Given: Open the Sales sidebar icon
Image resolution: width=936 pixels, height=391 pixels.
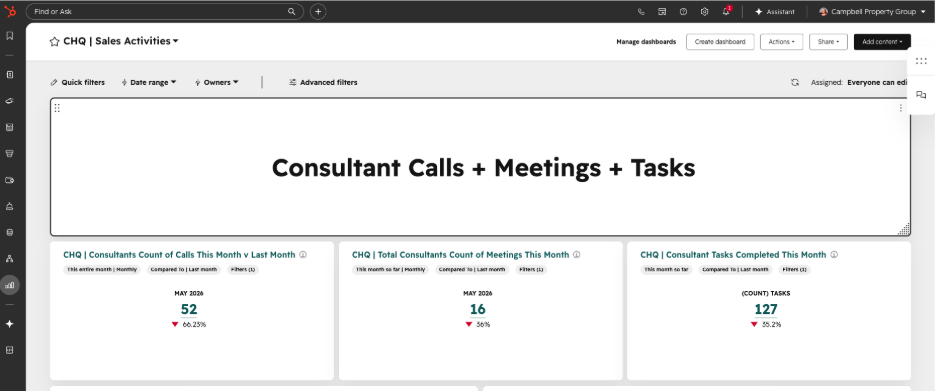Looking at the screenshot, I should tap(10, 153).
